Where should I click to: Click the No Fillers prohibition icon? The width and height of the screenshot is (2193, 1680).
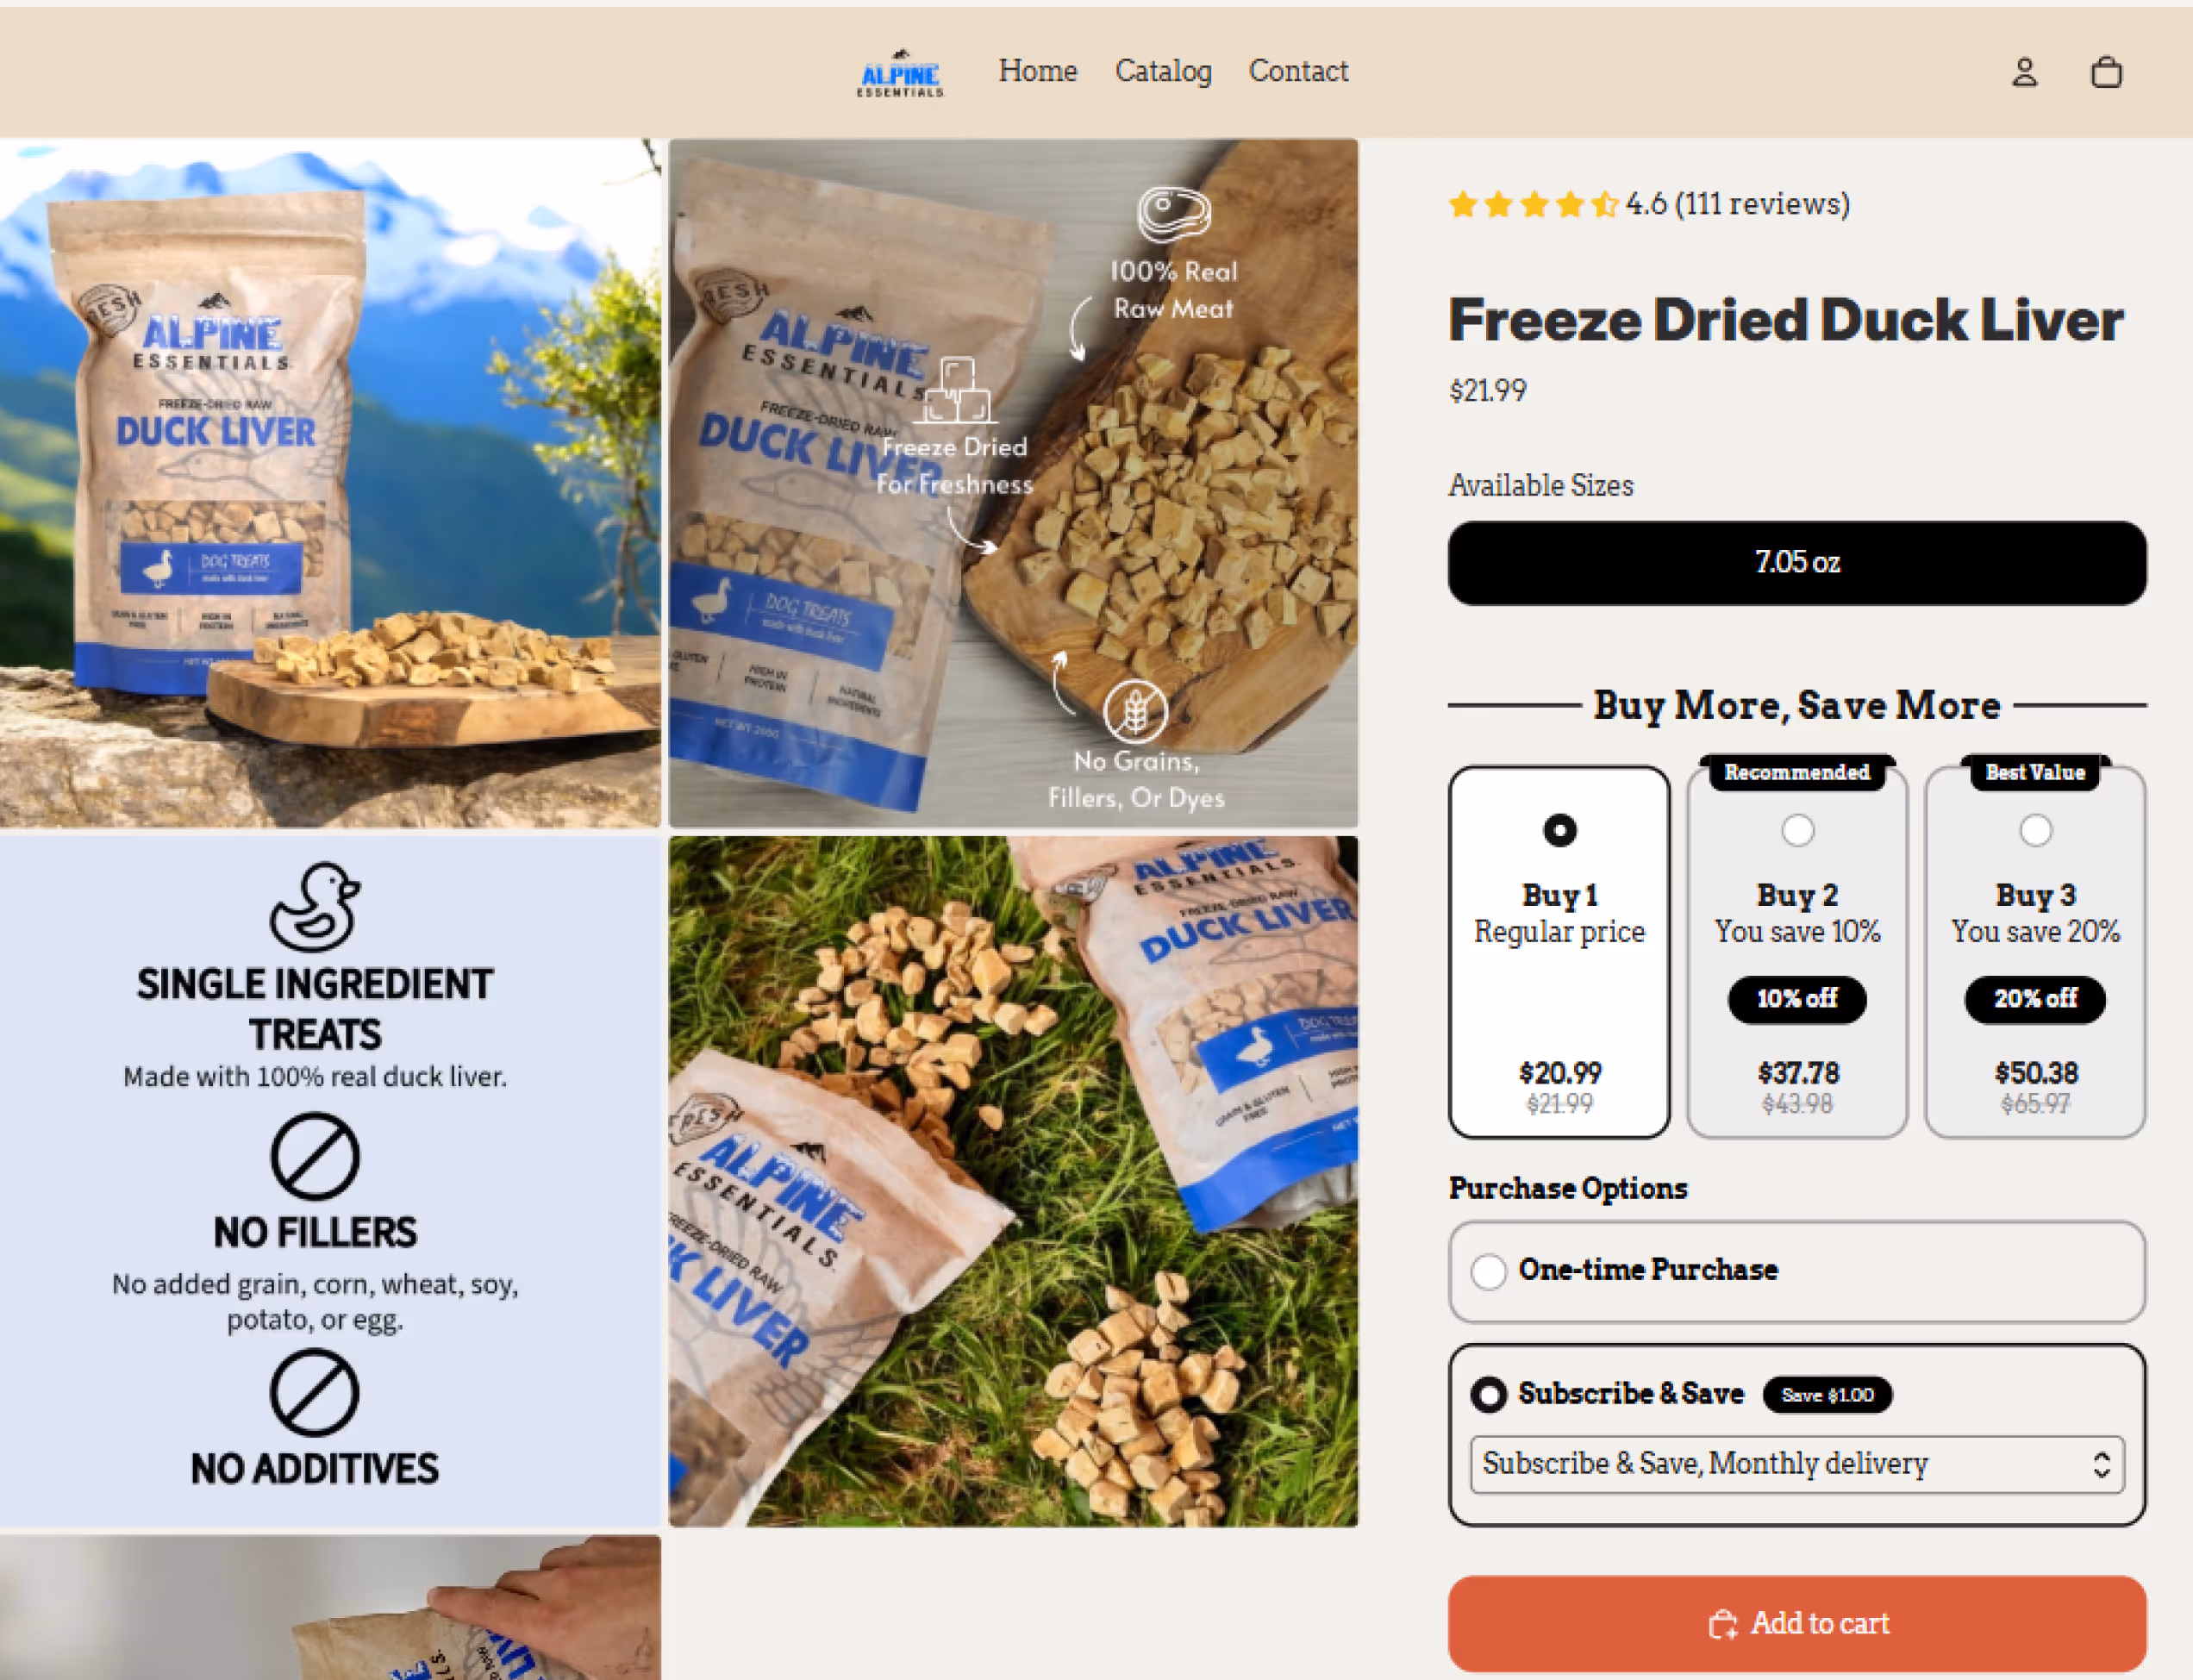pyautogui.click(x=315, y=1157)
